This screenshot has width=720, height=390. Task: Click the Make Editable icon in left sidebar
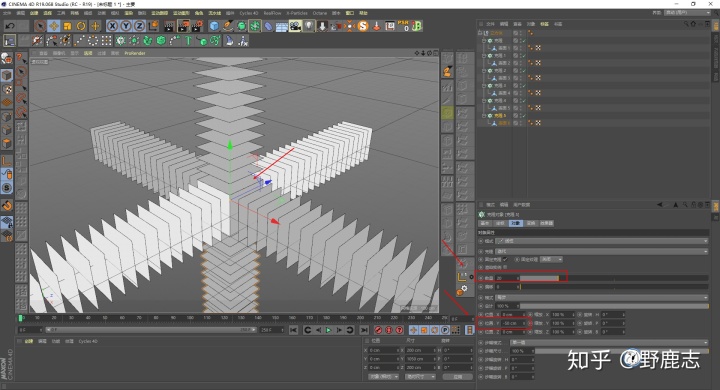[6, 58]
